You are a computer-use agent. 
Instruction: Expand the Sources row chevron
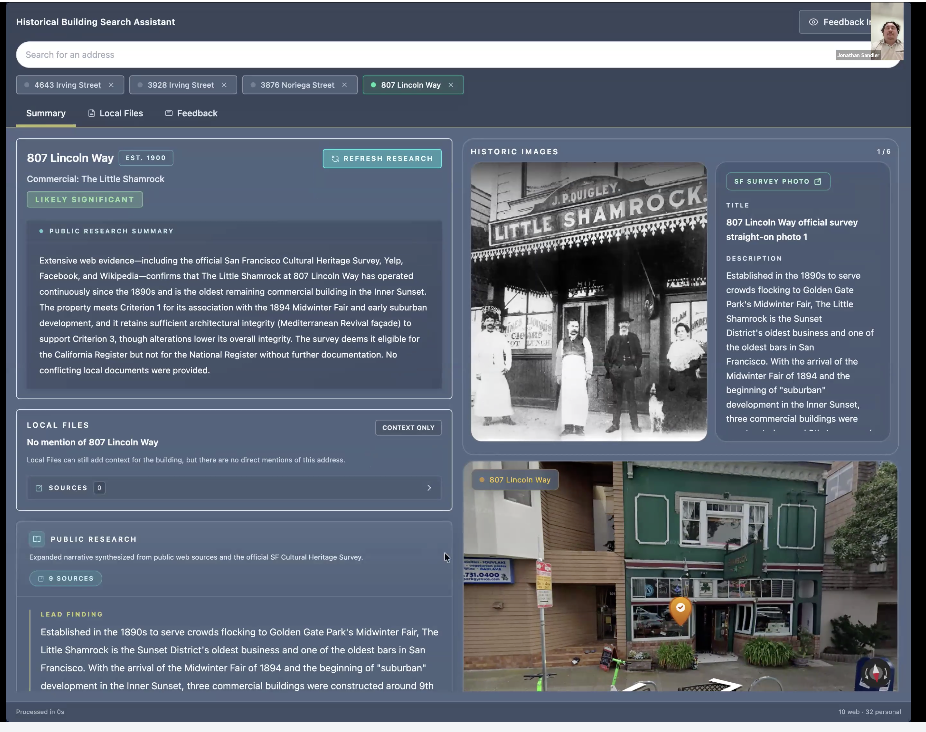click(429, 488)
